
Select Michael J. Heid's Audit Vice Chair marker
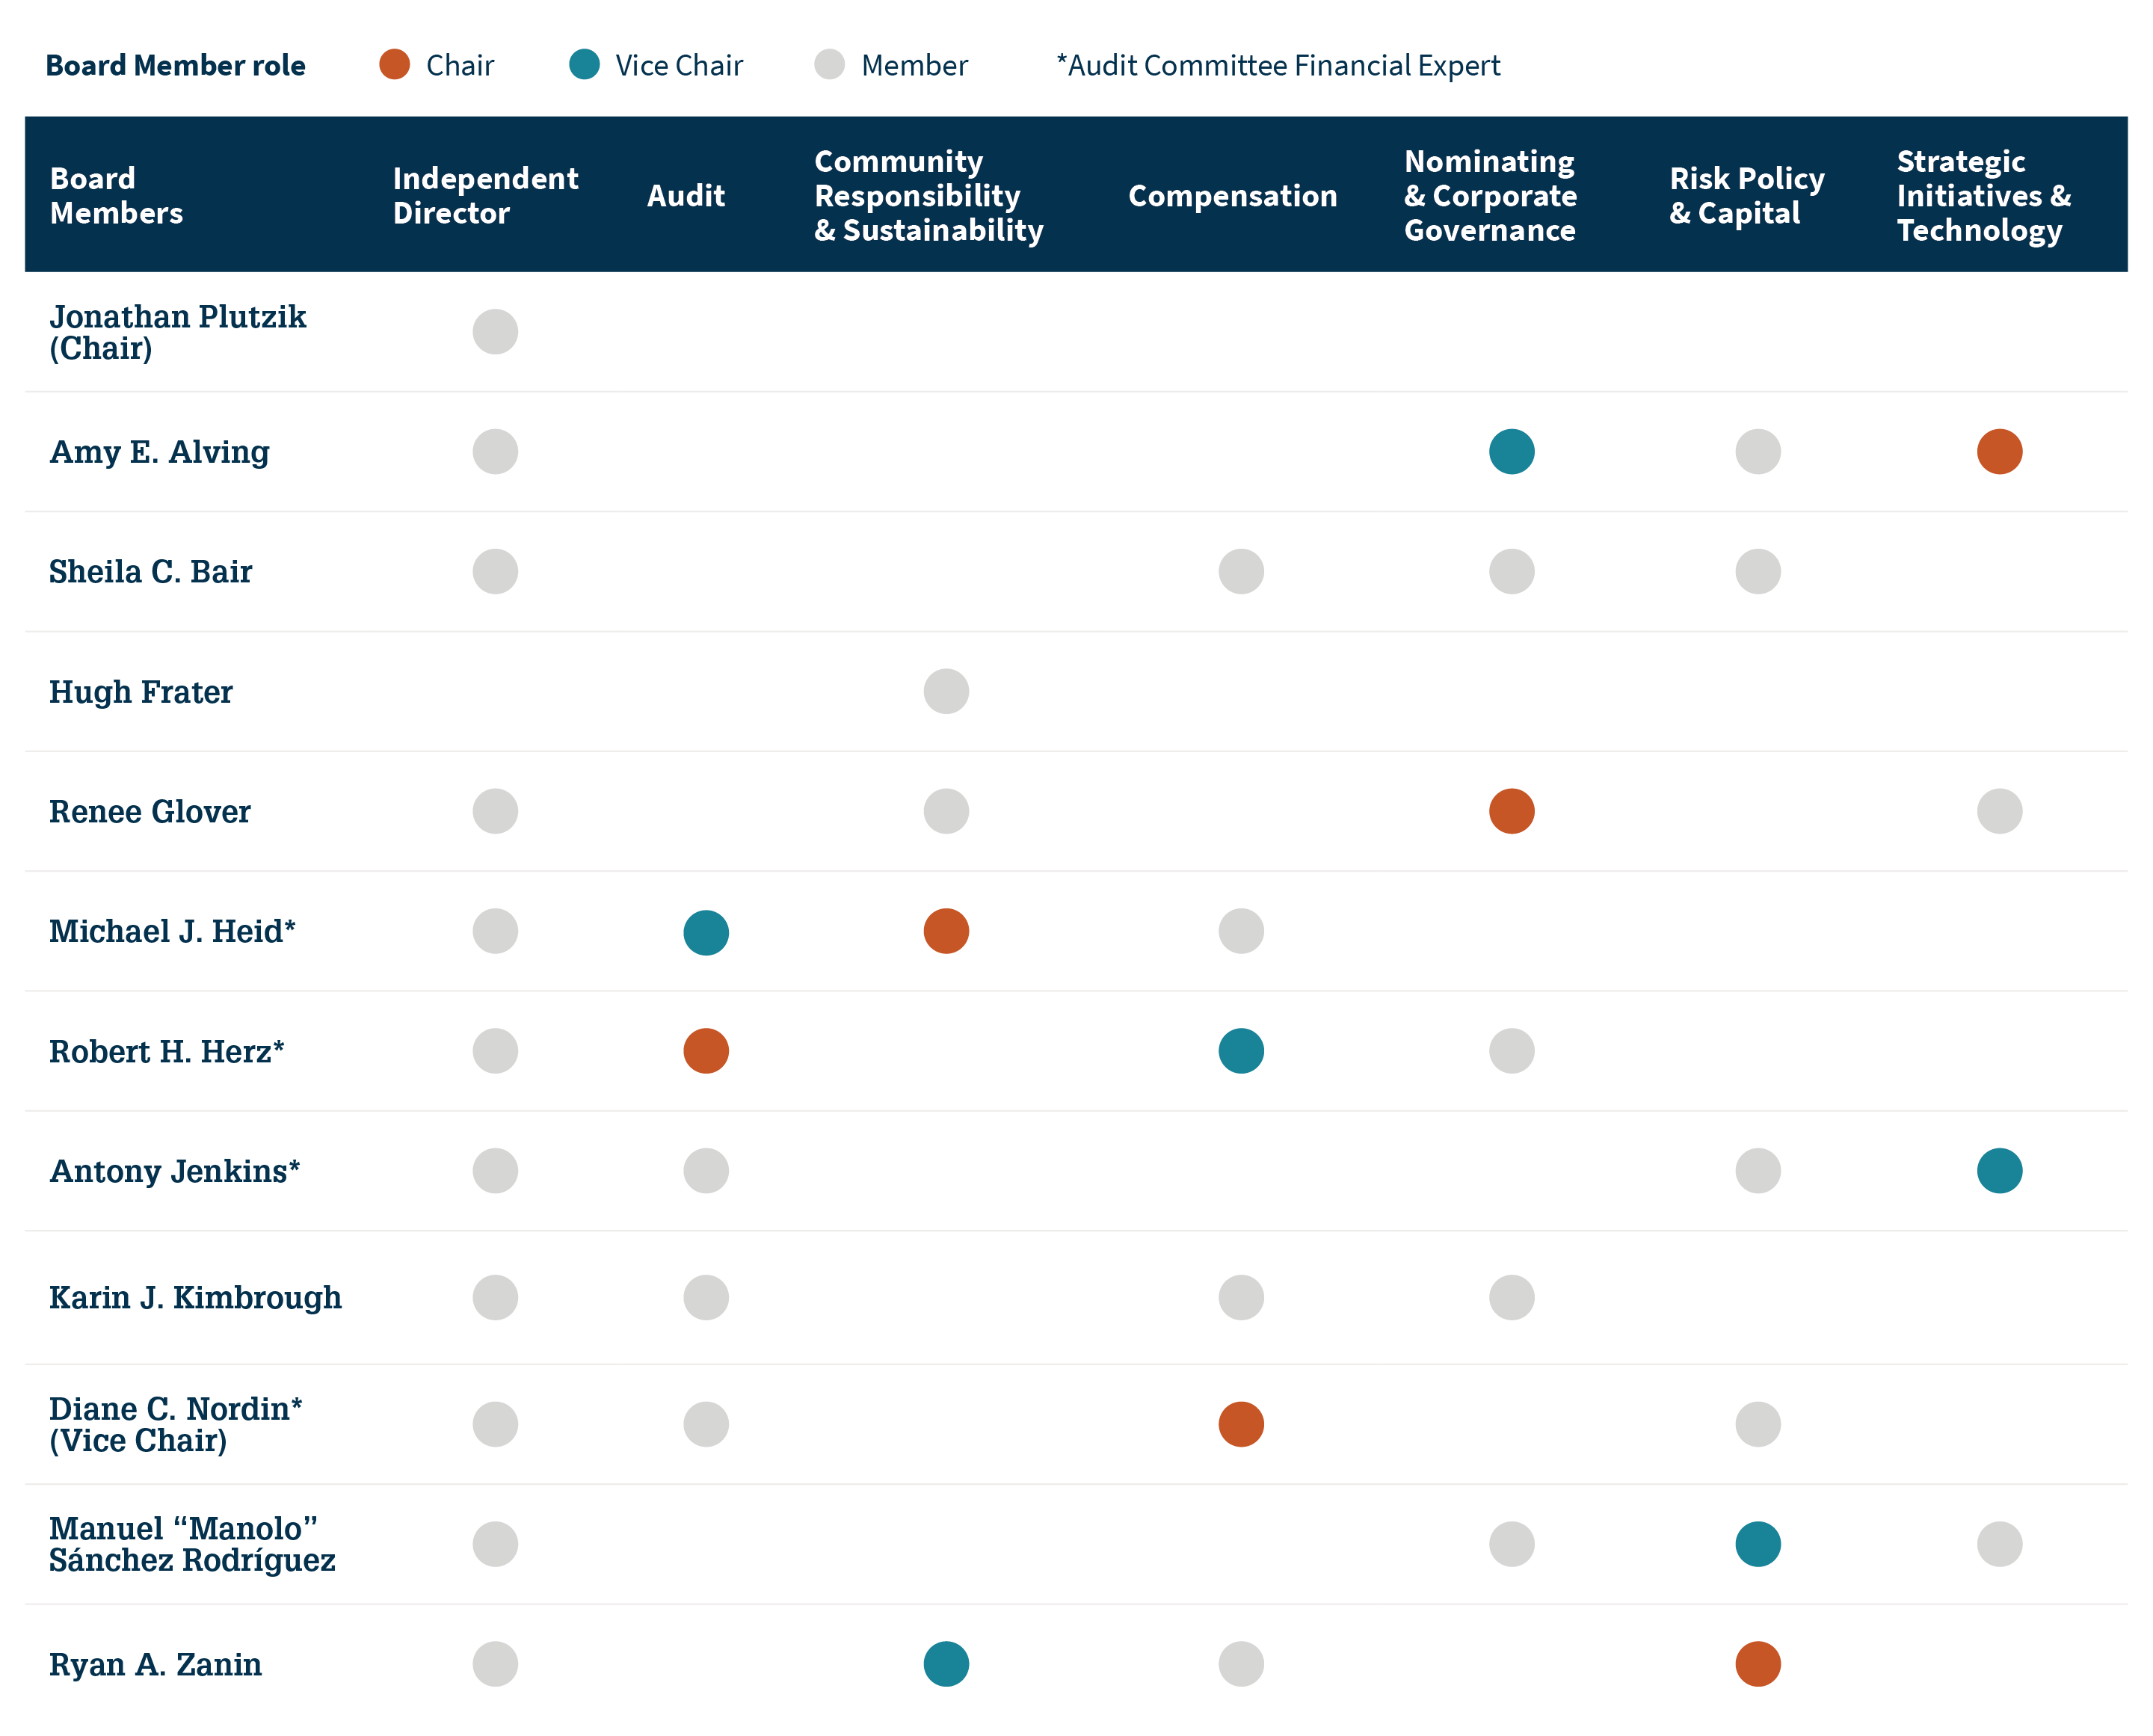tap(705, 931)
